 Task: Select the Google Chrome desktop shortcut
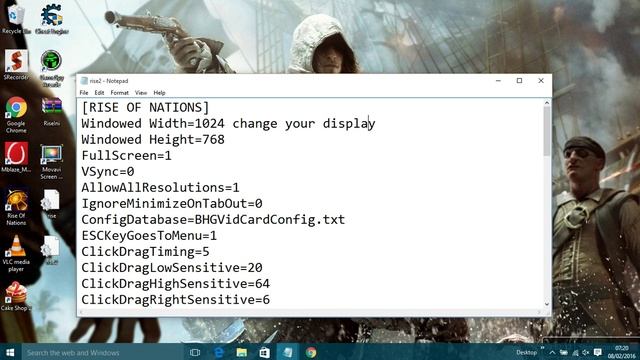(16, 115)
